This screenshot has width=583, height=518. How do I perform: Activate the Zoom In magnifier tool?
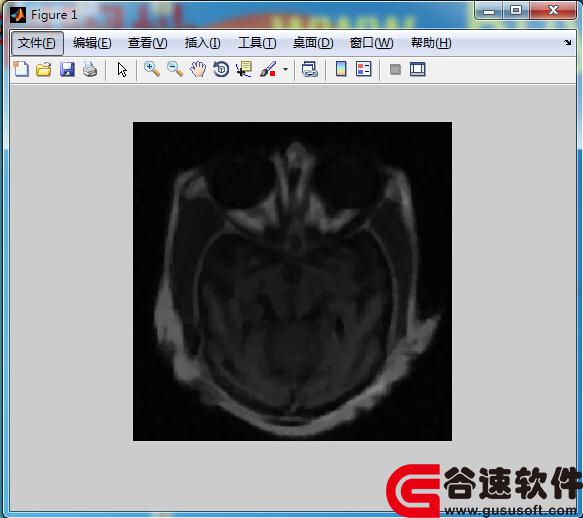(152, 70)
